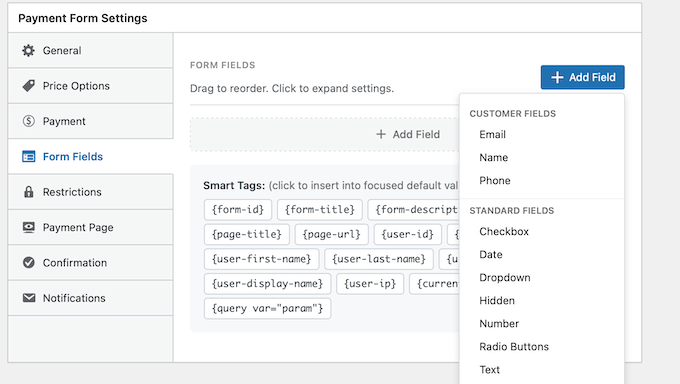Insert the {user-last-name} smart tag
Screen dimensions: 680x384
click(379, 259)
